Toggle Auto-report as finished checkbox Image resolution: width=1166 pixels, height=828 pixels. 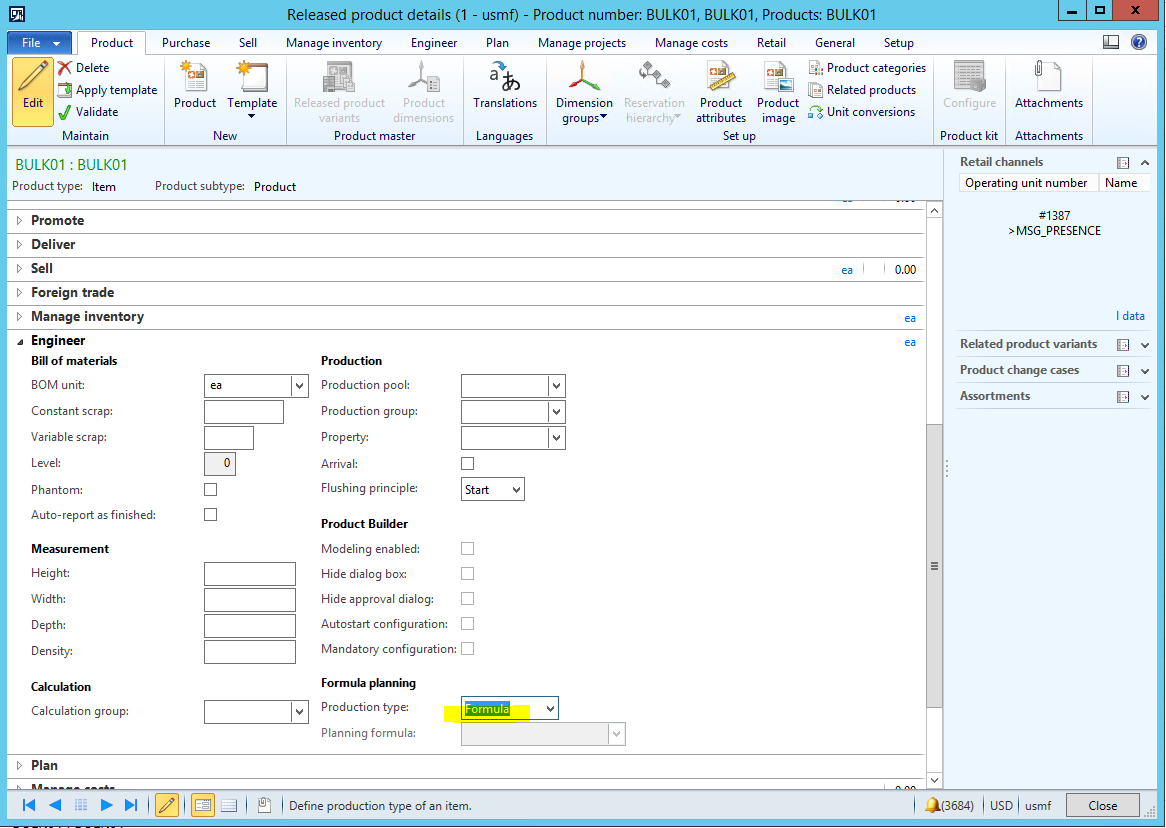210,515
